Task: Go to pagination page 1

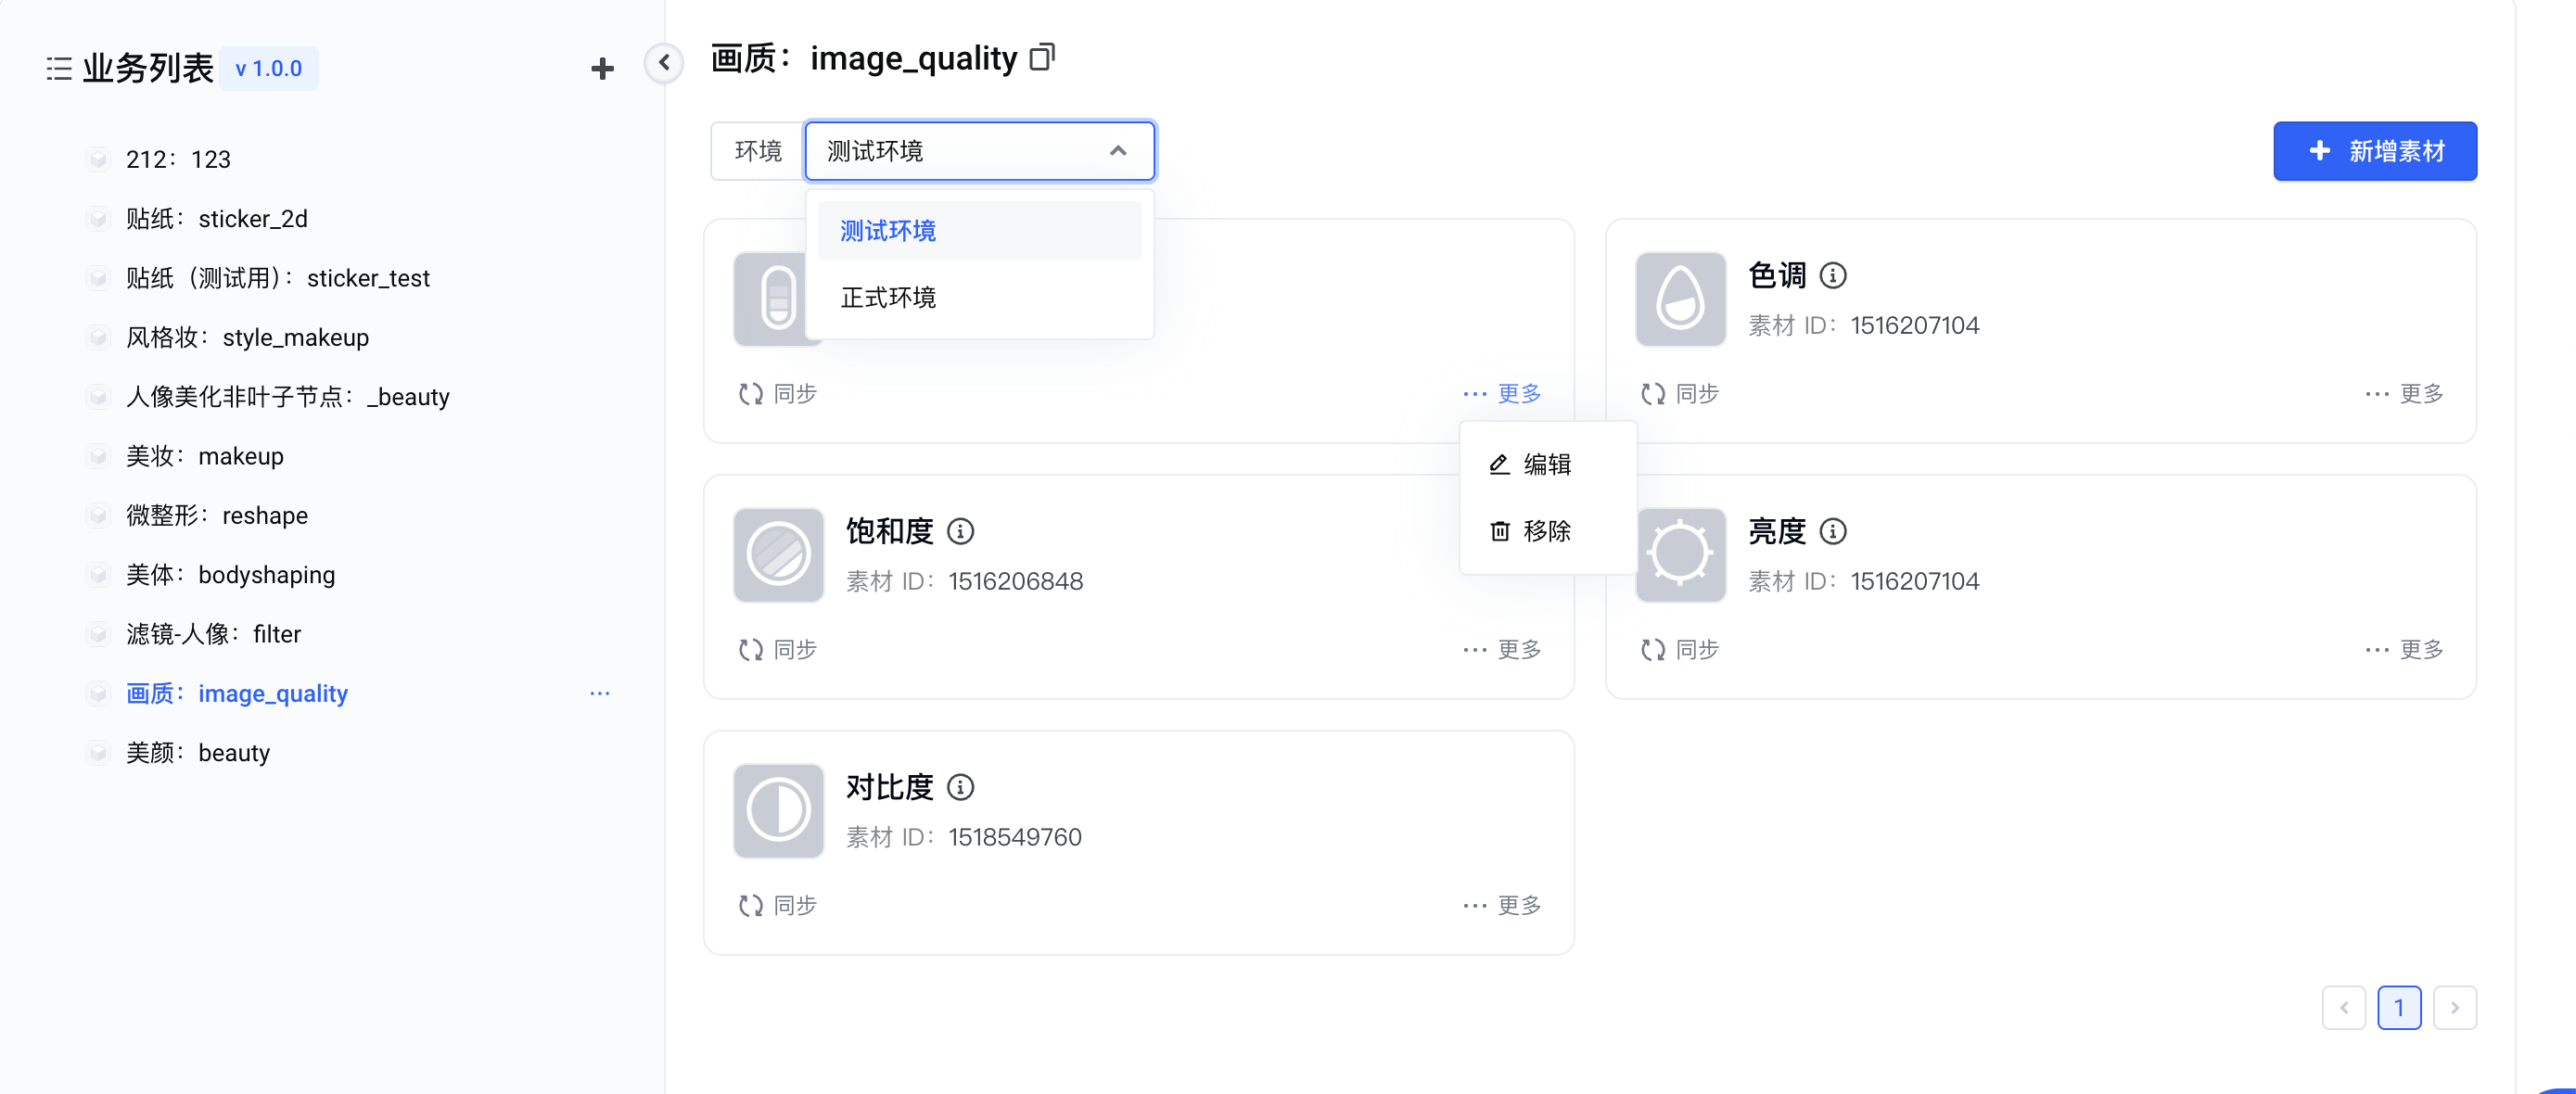Action: coord(2398,1007)
